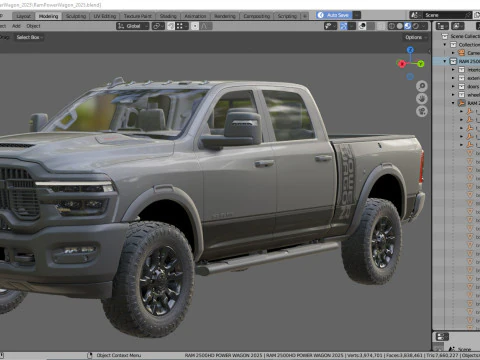Click Object Context Menu status hint
Screen dimensions: 480x360
point(119,355)
